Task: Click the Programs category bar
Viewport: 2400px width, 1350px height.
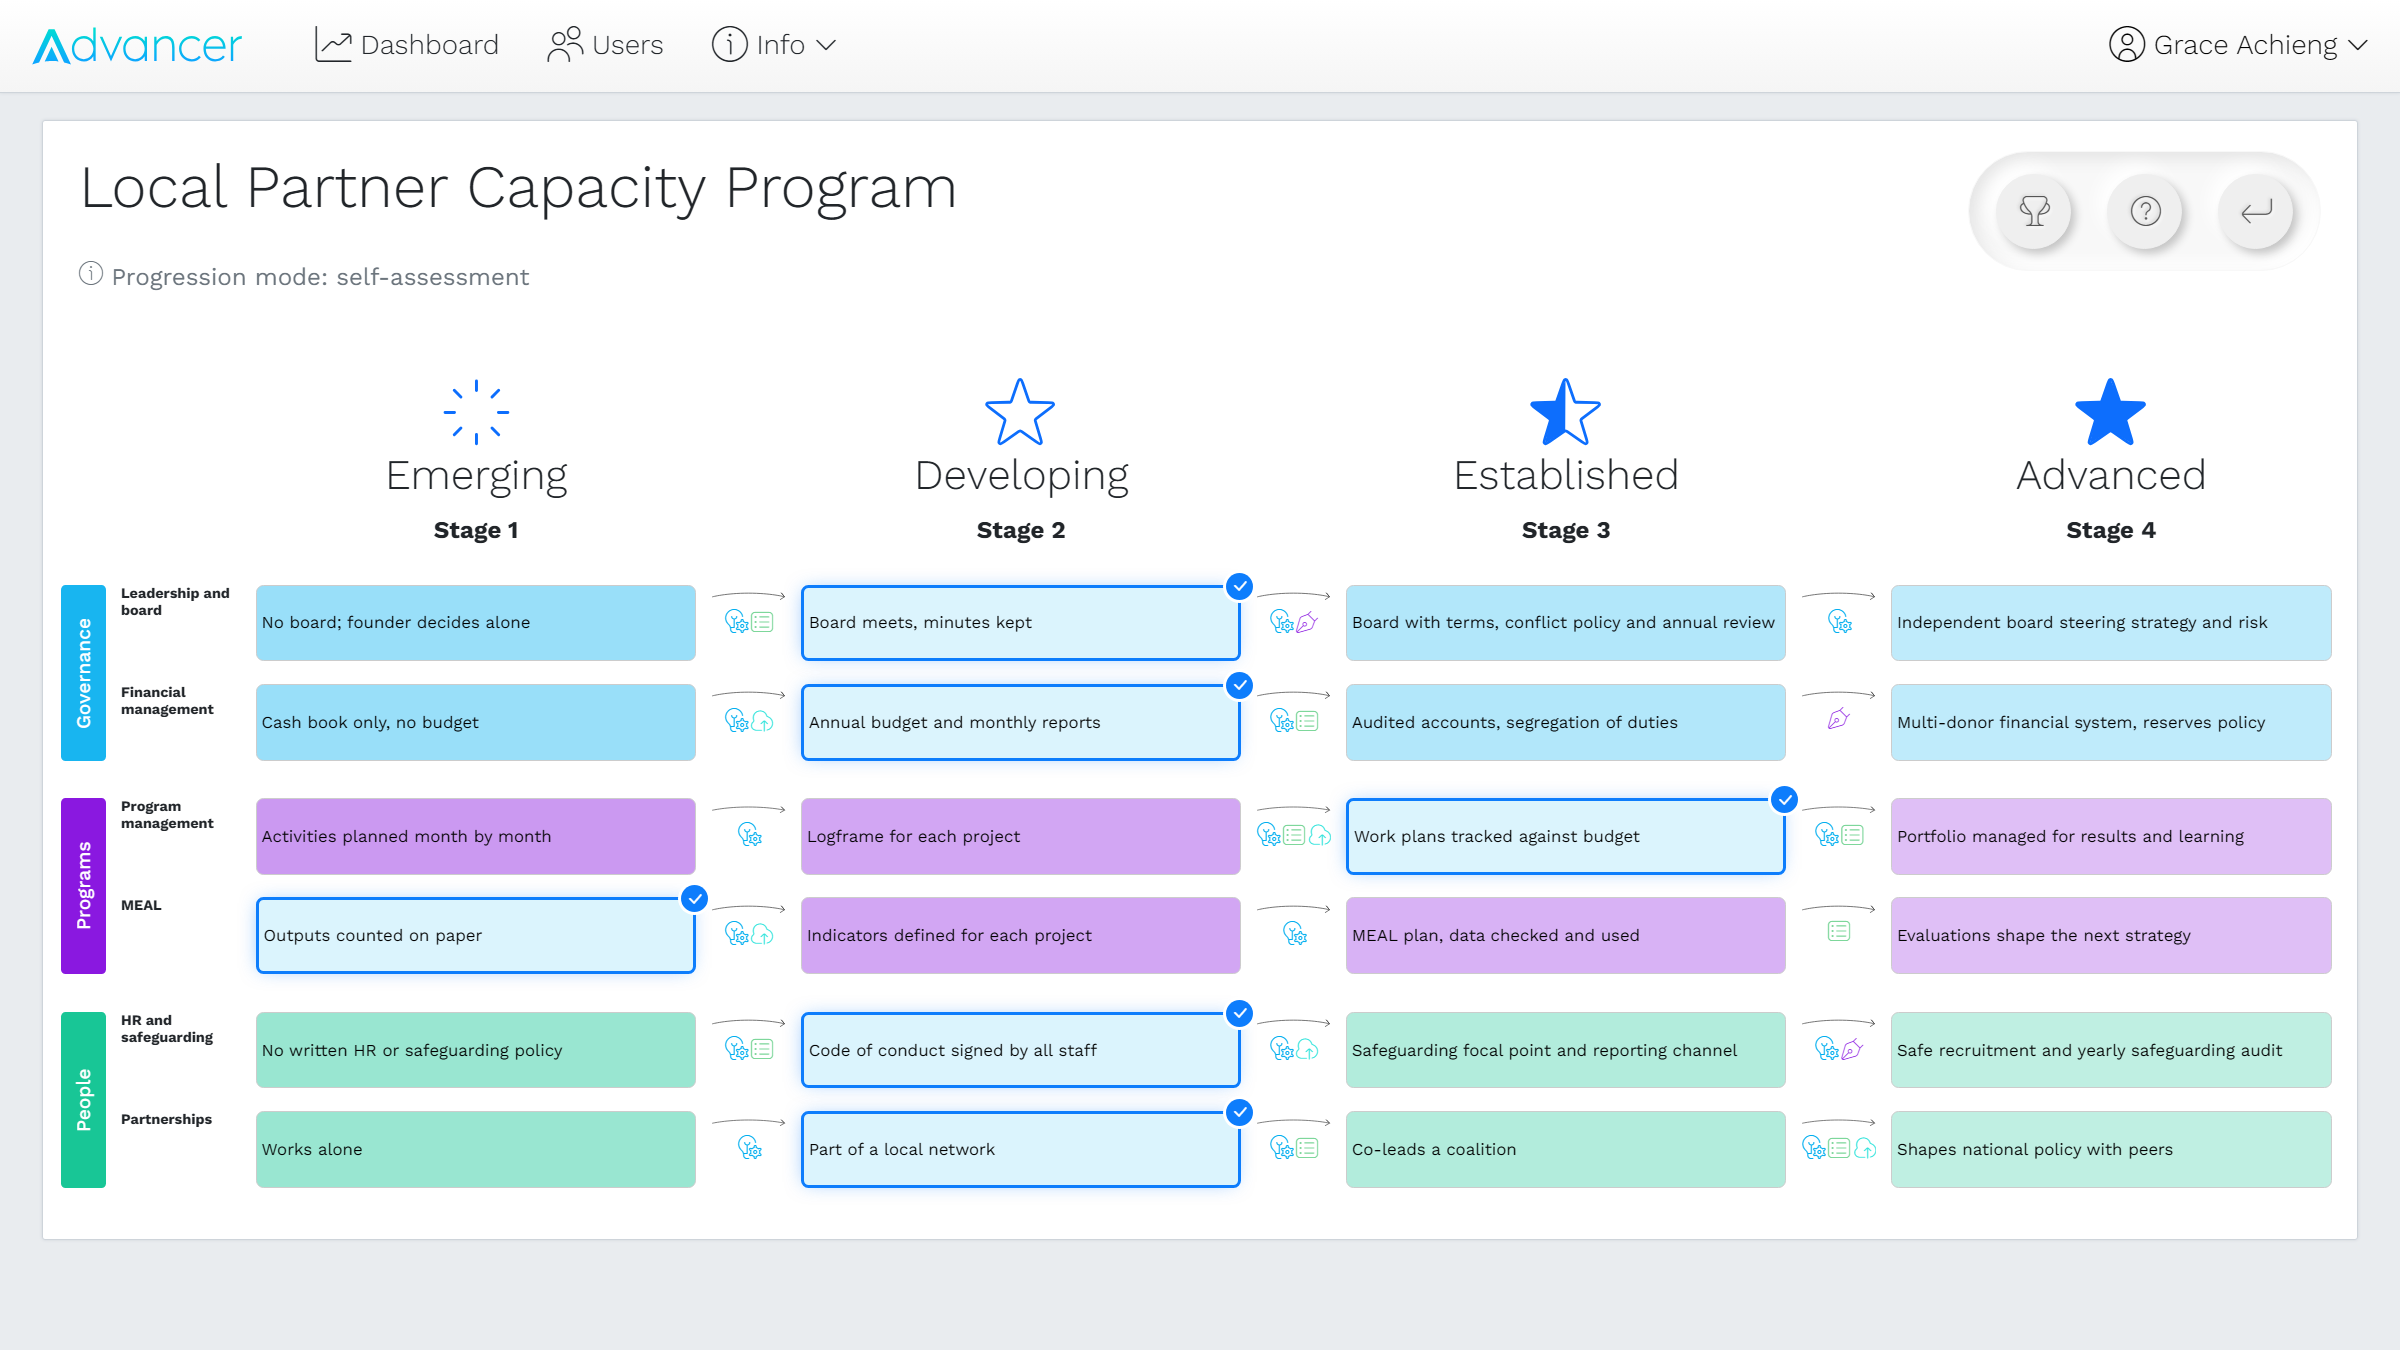Action: pyautogui.click(x=83, y=885)
